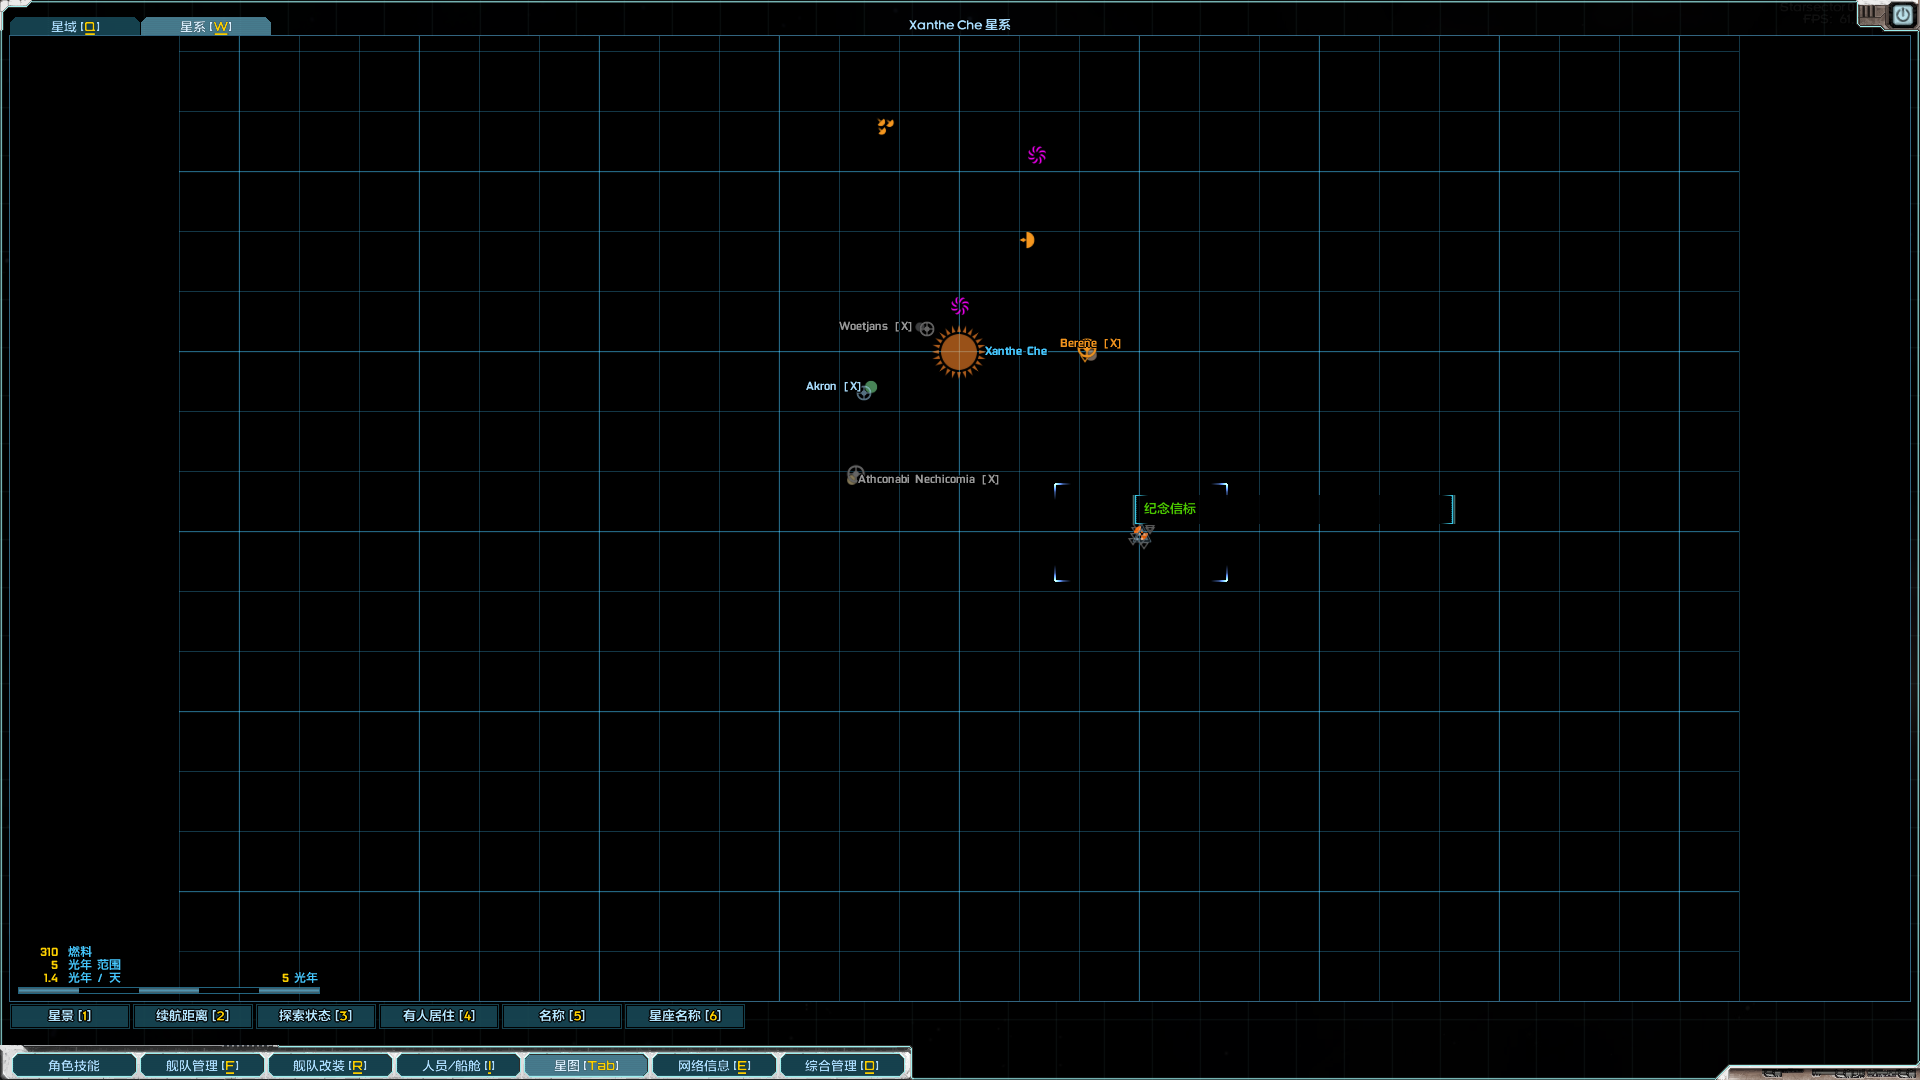Click the ship icon at the 纪念信标 marker
This screenshot has width=1920, height=1080.
(1140, 536)
